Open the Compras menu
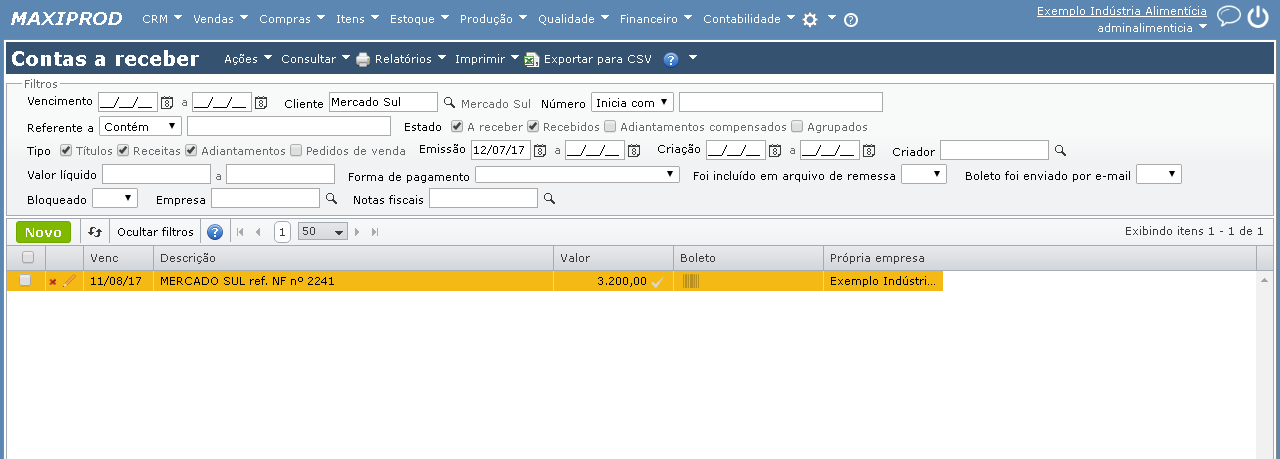 (x=292, y=19)
